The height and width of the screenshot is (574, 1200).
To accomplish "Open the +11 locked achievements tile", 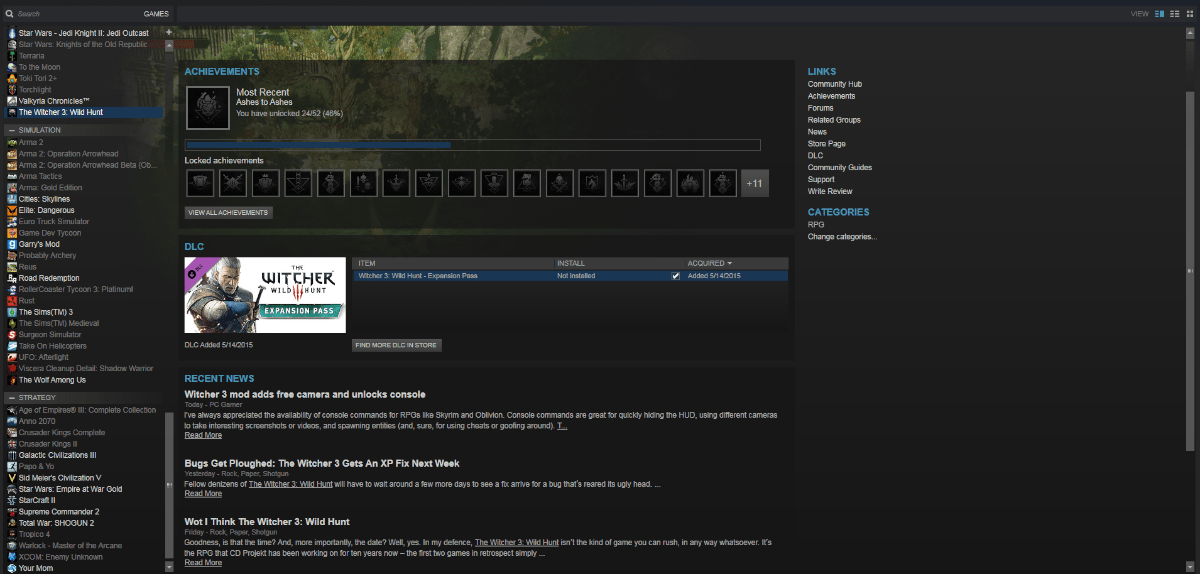I will tap(755, 183).
